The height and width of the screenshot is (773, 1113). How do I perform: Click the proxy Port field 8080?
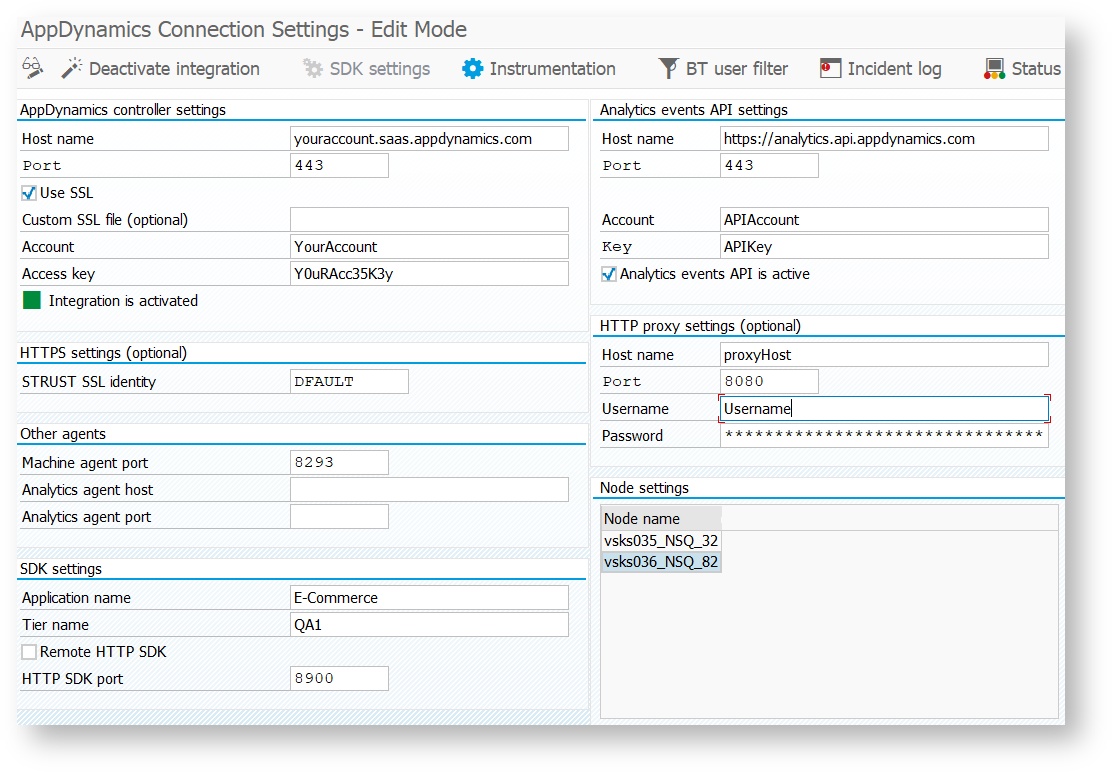point(769,381)
